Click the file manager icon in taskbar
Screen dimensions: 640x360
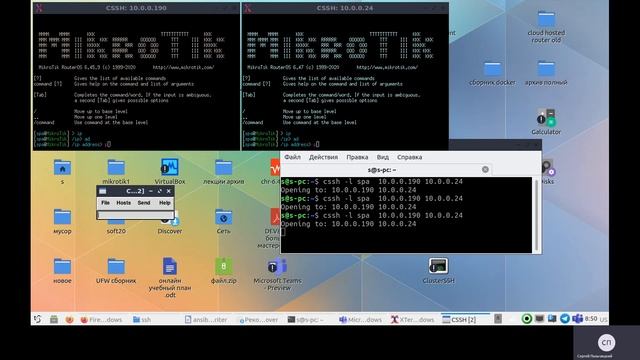coord(53,319)
